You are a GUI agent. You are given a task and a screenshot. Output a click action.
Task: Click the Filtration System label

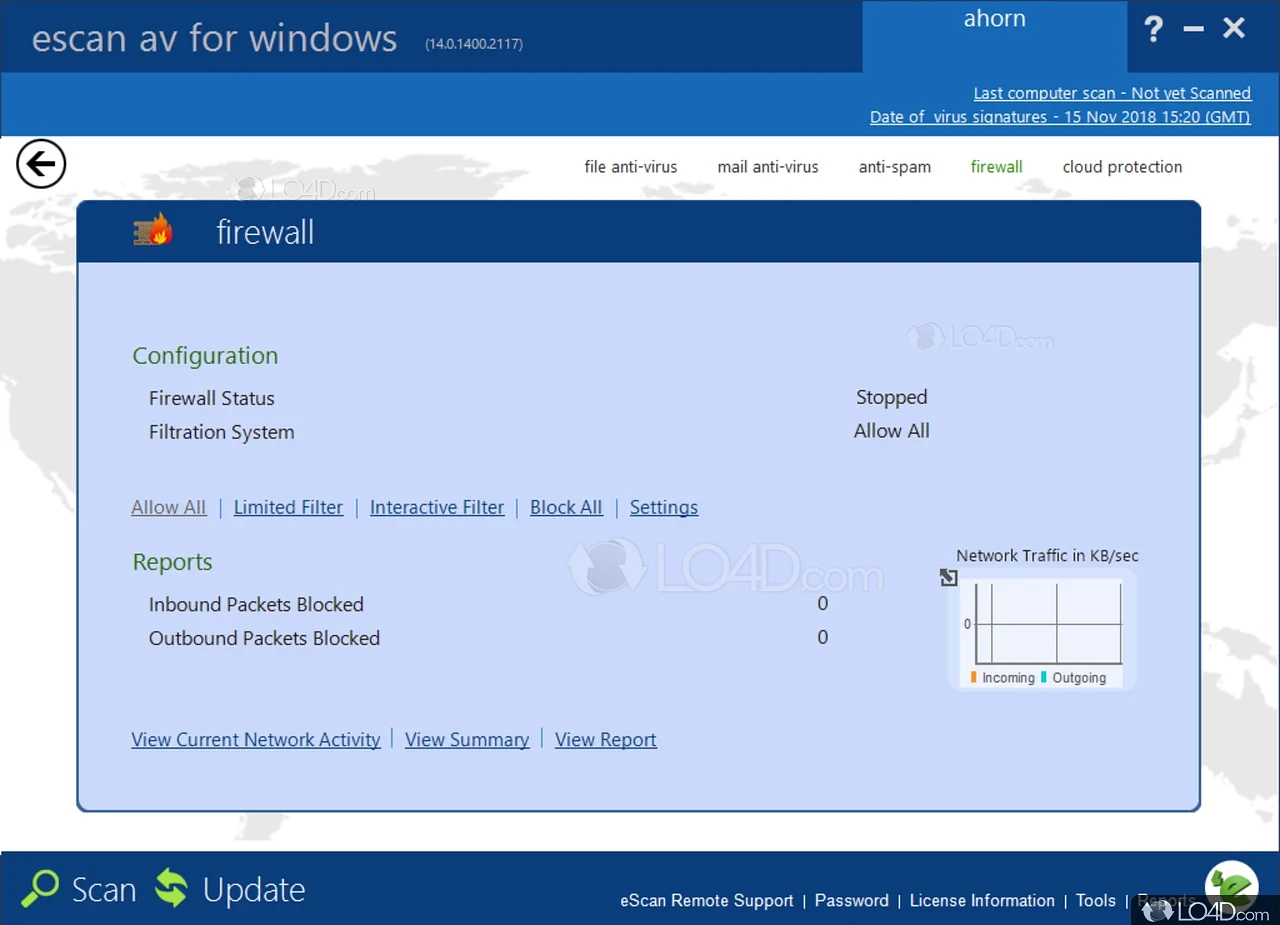[222, 432]
